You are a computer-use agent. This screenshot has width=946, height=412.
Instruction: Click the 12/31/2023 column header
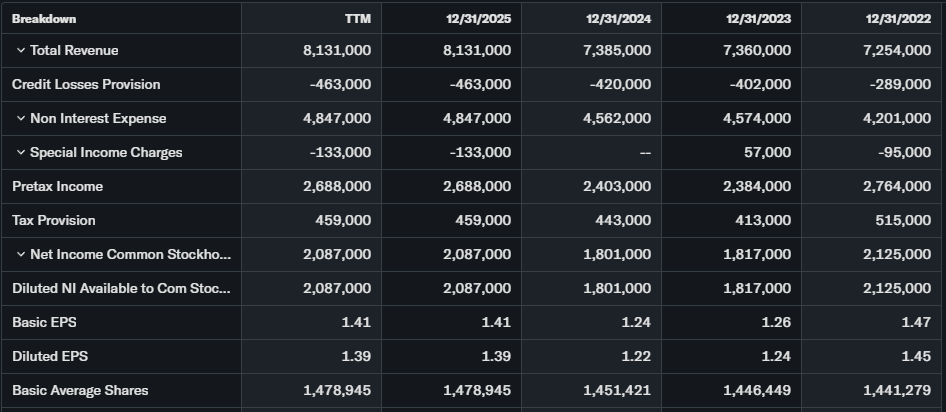[x=758, y=19]
